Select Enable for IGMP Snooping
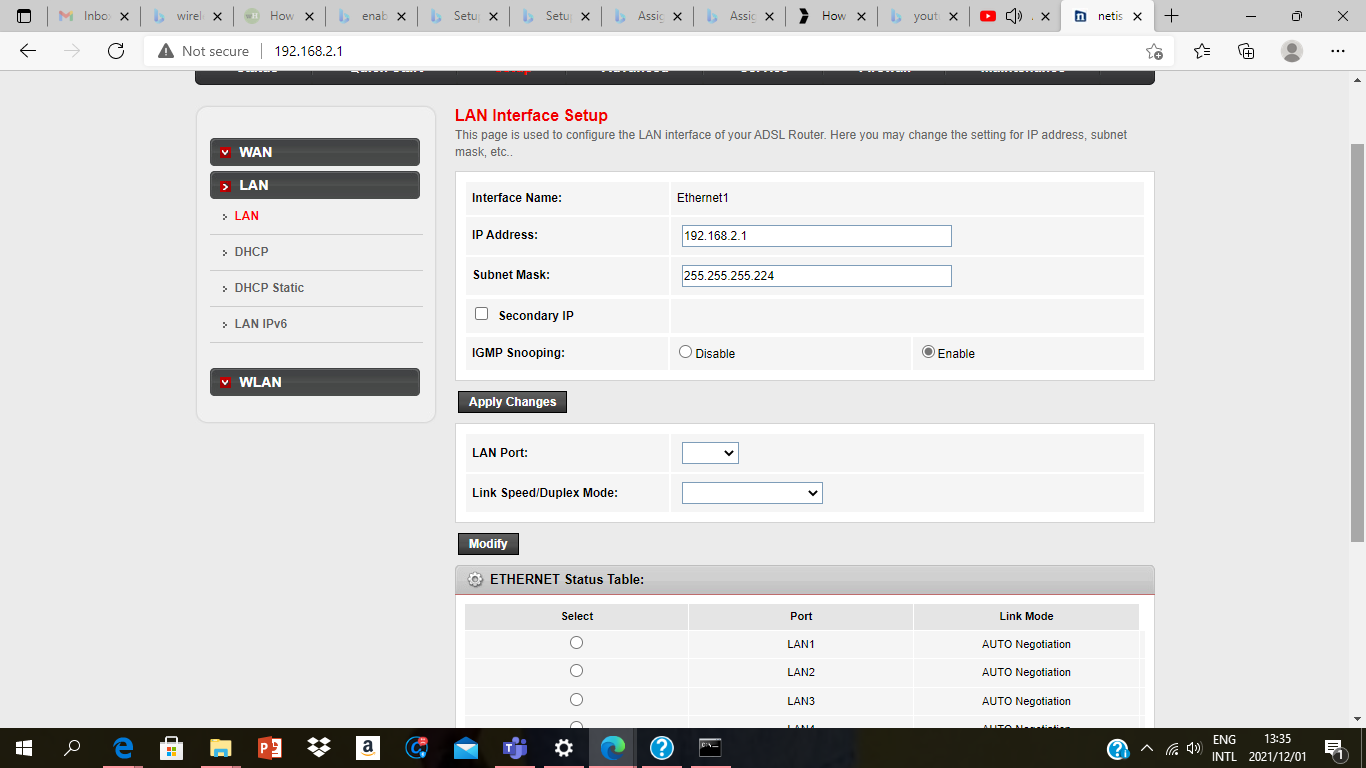Image resolution: width=1366 pixels, height=768 pixels. (x=928, y=352)
